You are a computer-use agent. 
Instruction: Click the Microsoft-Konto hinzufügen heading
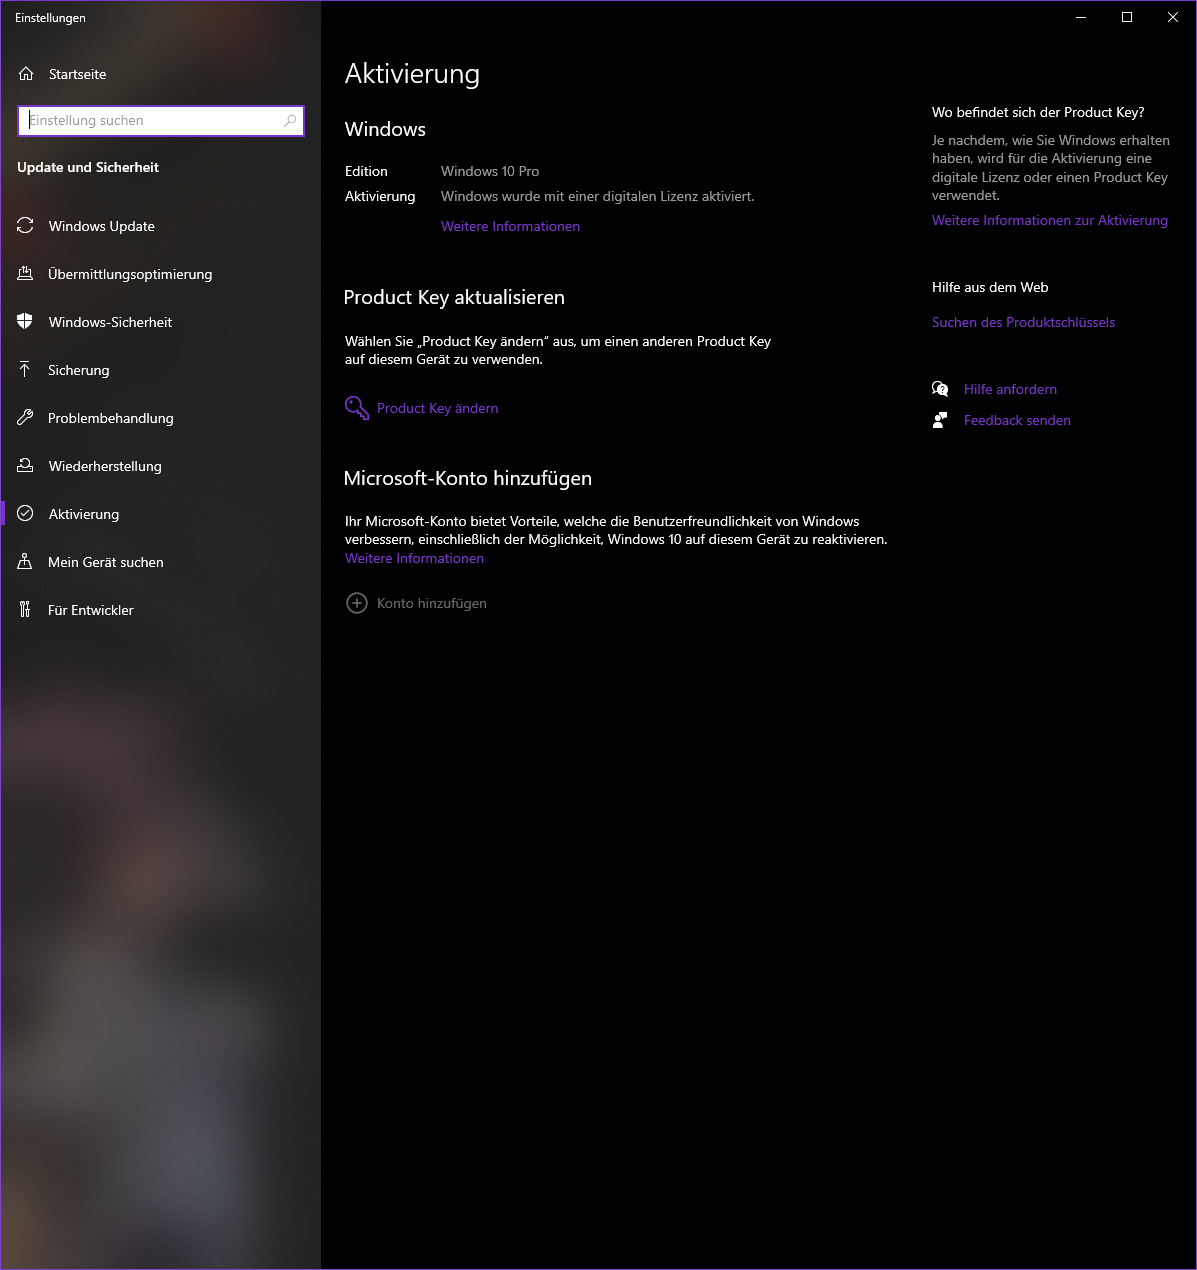(468, 479)
